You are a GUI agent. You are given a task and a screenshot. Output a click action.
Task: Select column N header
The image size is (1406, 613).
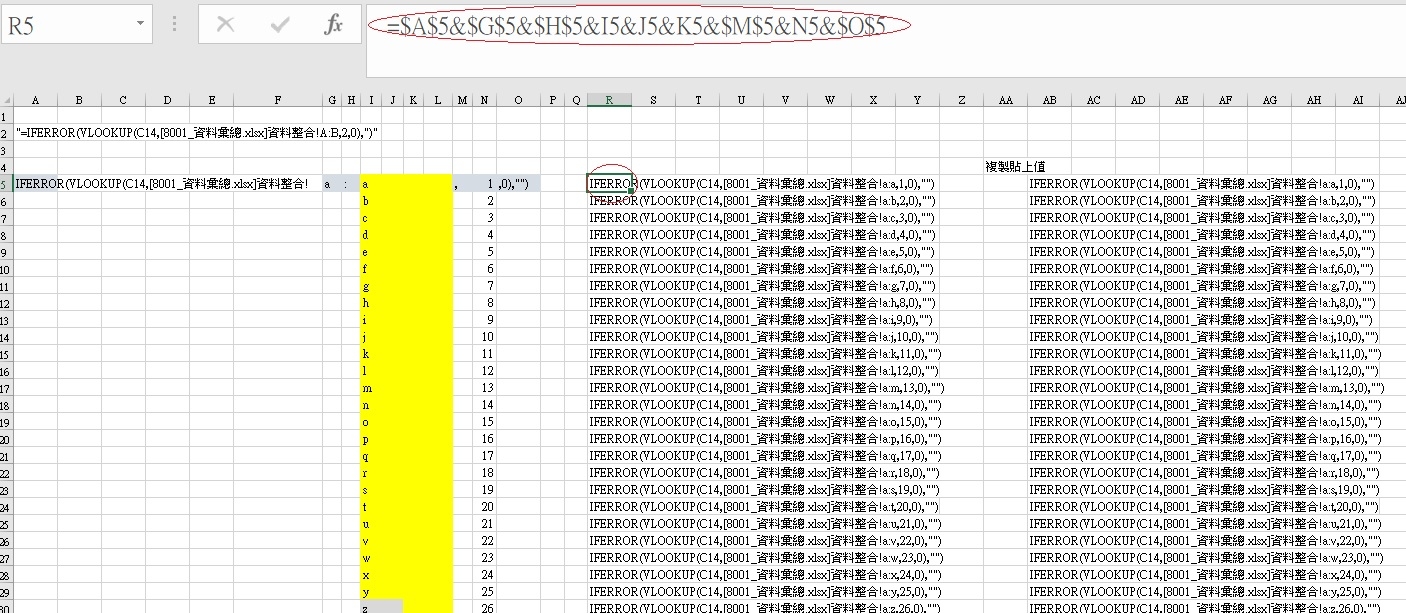pos(484,99)
